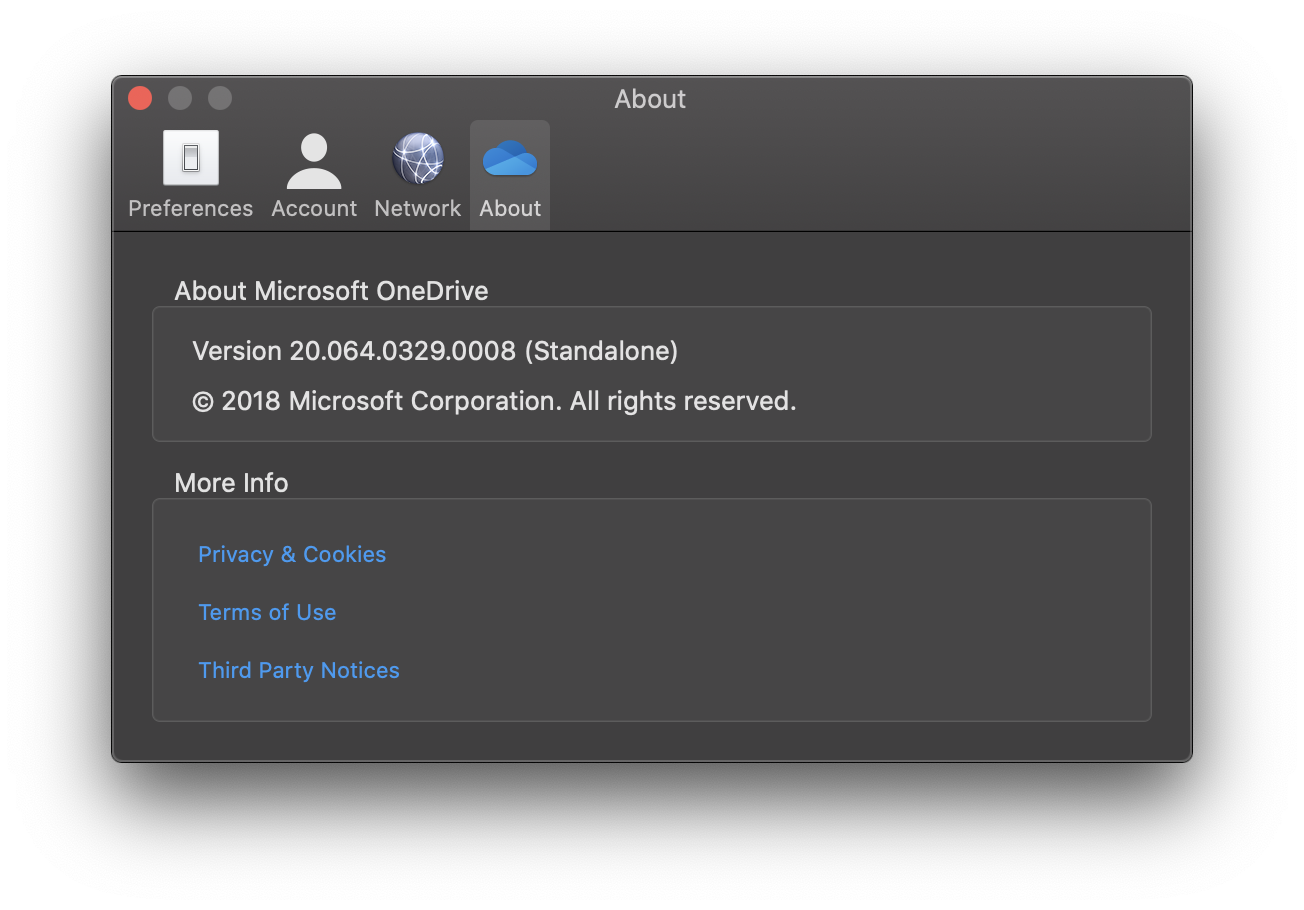
Task: Click the About tab label
Action: click(x=510, y=208)
